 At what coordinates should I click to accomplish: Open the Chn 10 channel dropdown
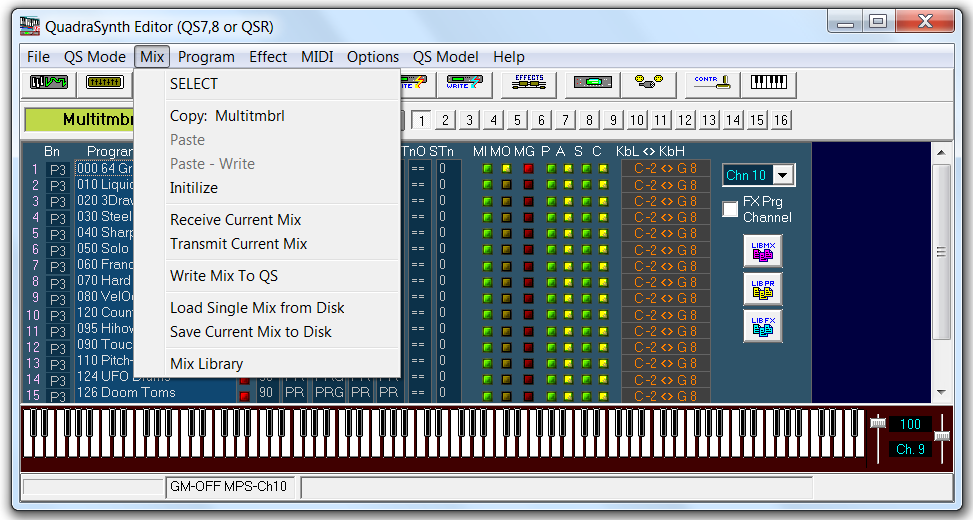click(x=783, y=175)
